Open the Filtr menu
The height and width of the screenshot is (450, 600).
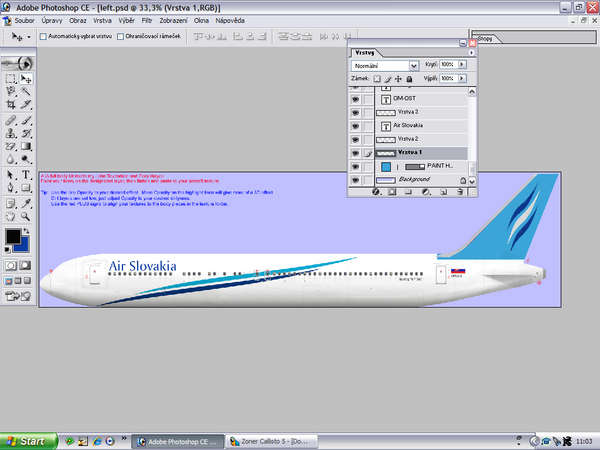[x=147, y=21]
